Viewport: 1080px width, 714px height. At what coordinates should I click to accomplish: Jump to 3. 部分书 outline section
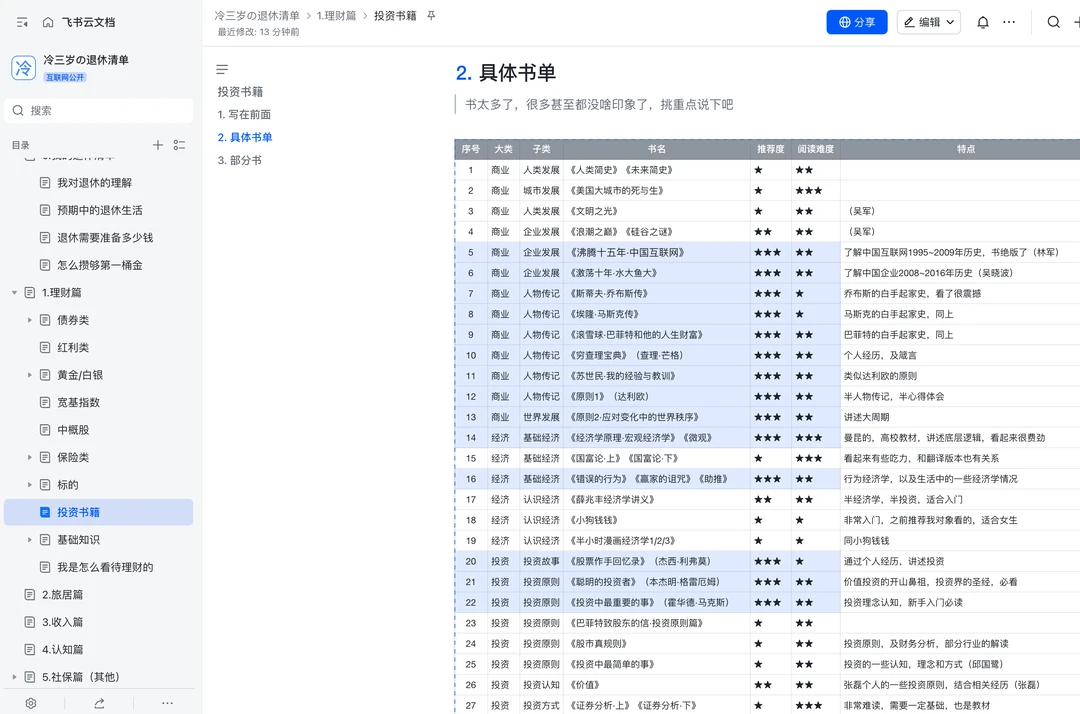(x=240, y=160)
